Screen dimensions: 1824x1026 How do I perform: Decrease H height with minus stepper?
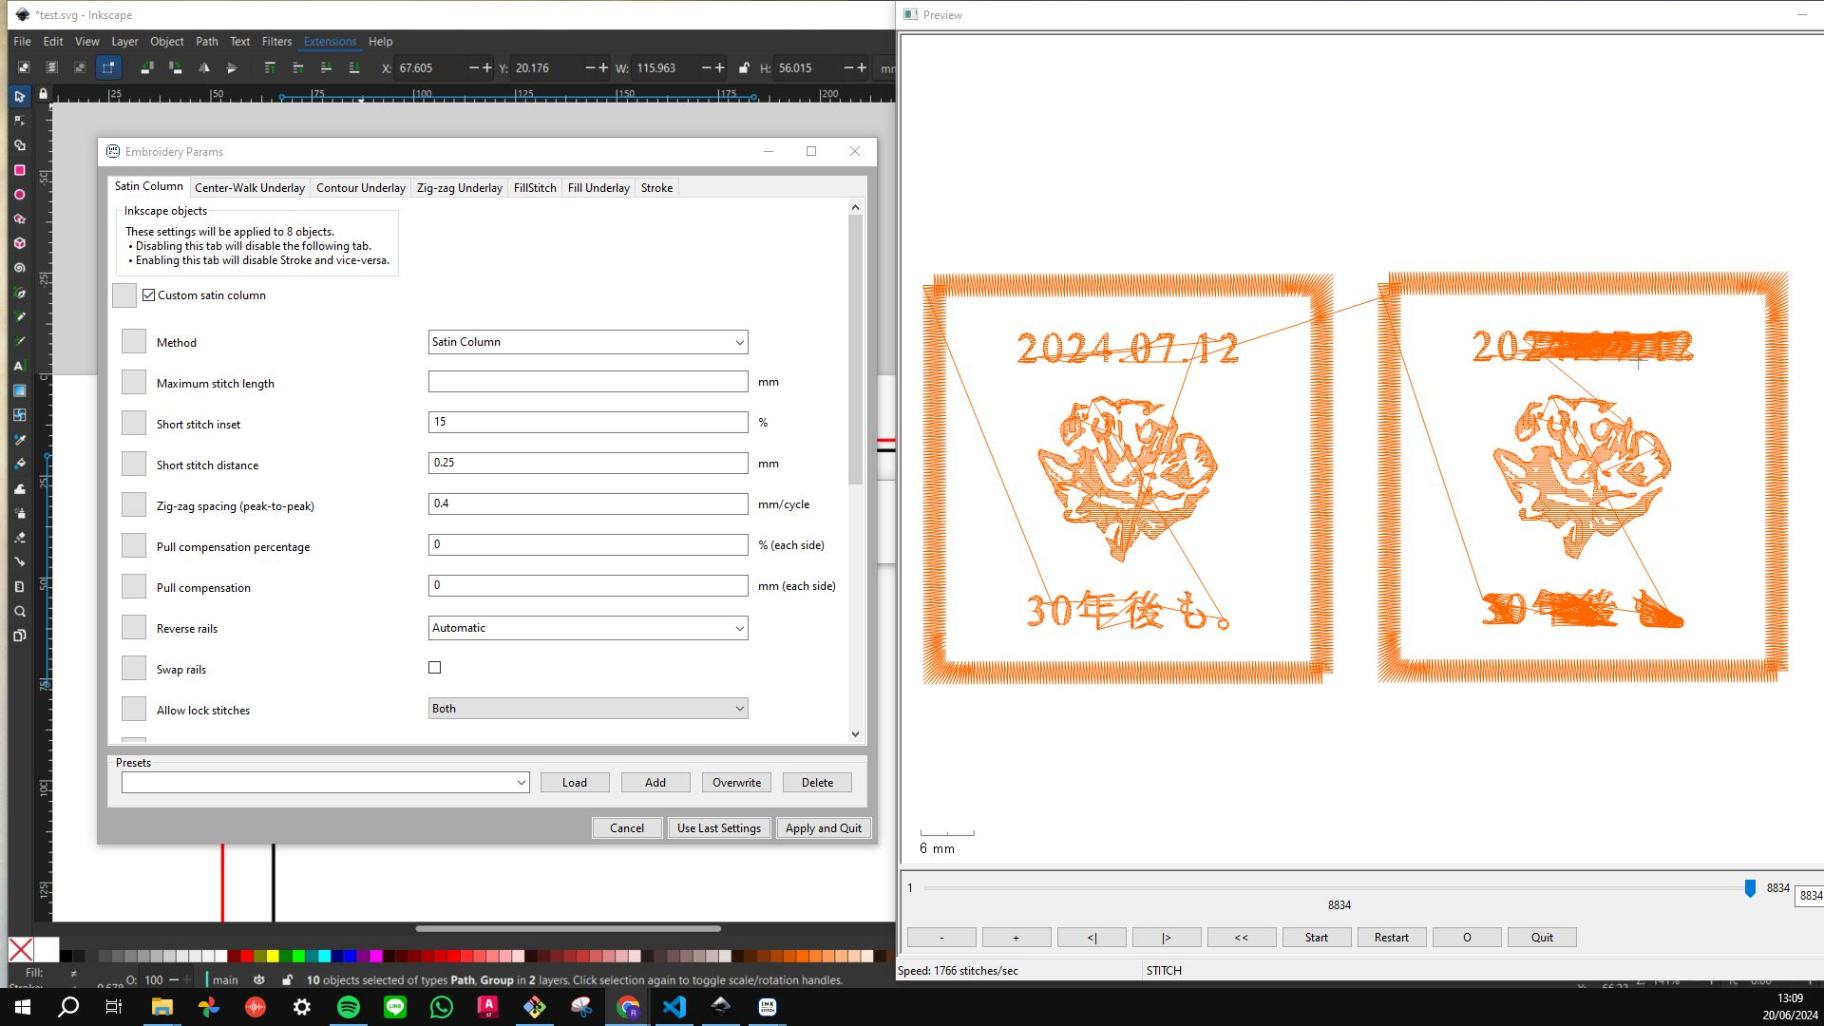[x=849, y=68]
